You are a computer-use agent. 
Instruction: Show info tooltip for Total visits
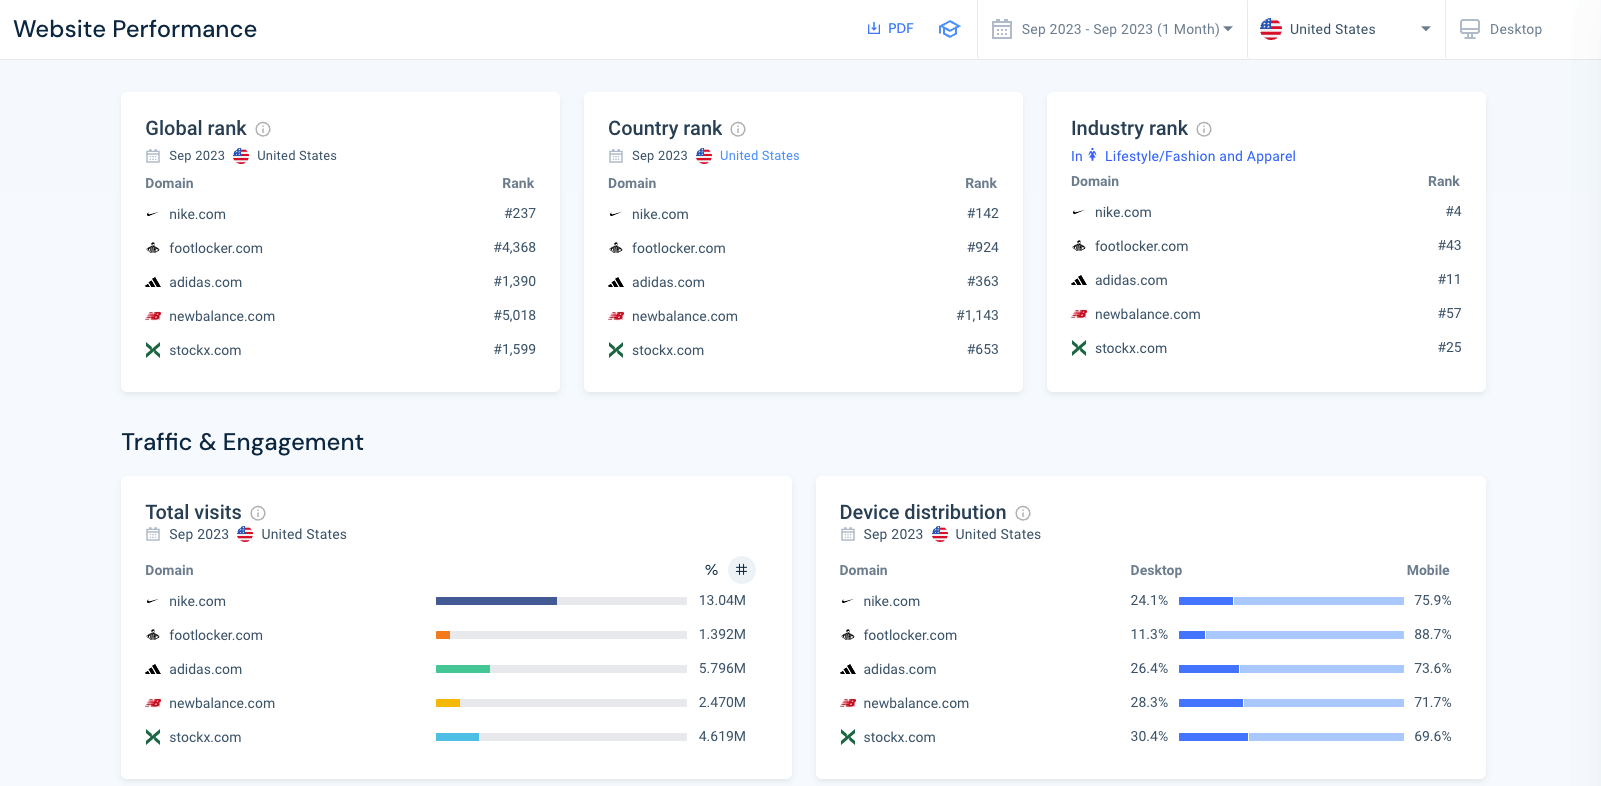258,513
